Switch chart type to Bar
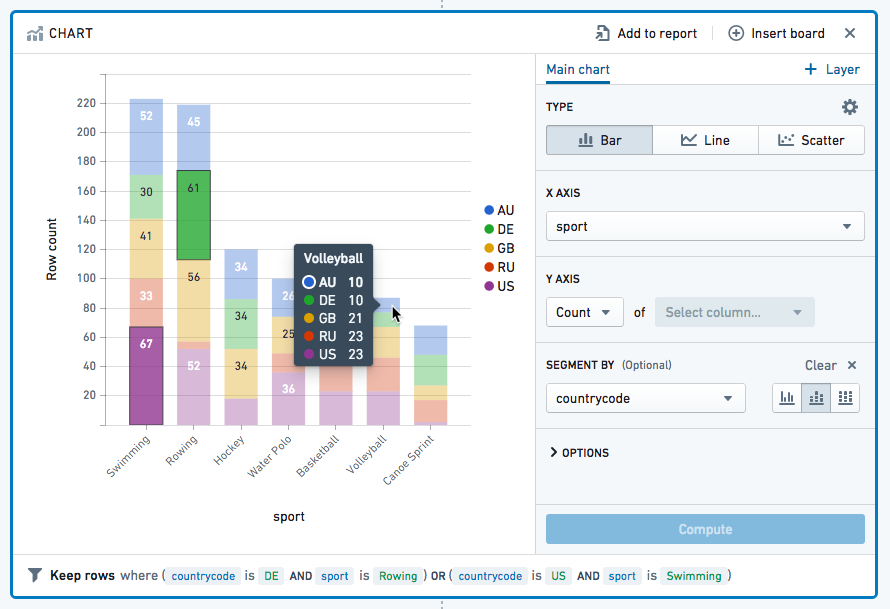890x609 pixels. (599, 140)
